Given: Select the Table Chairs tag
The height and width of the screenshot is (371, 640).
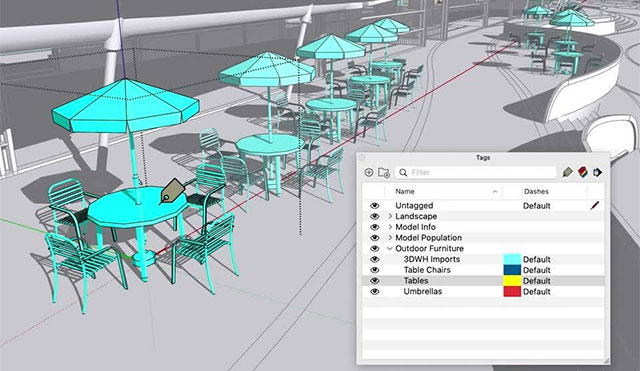Looking at the screenshot, I should [427, 270].
